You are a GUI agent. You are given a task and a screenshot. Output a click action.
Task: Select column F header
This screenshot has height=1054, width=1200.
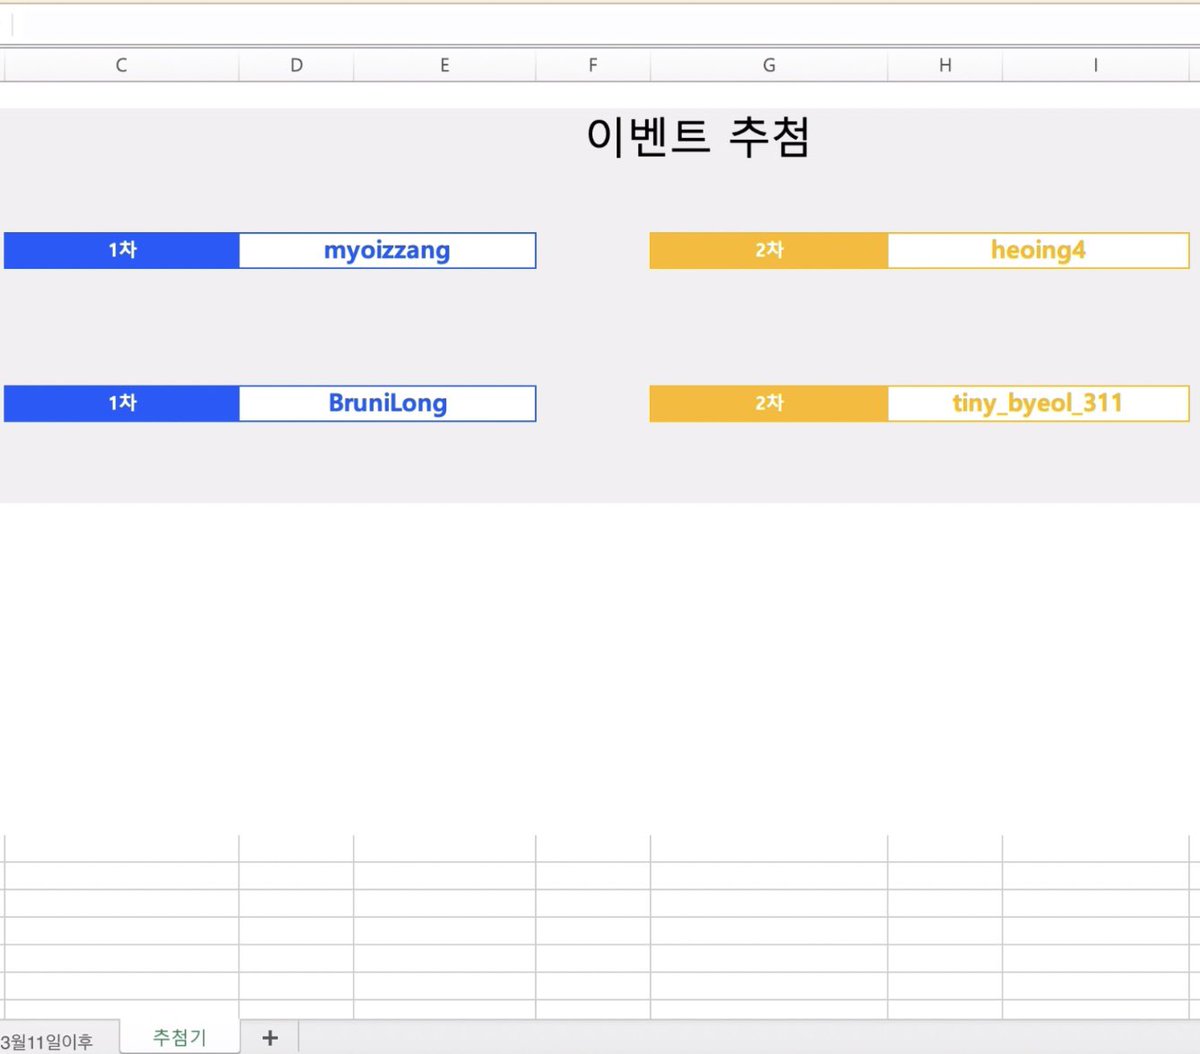click(593, 65)
